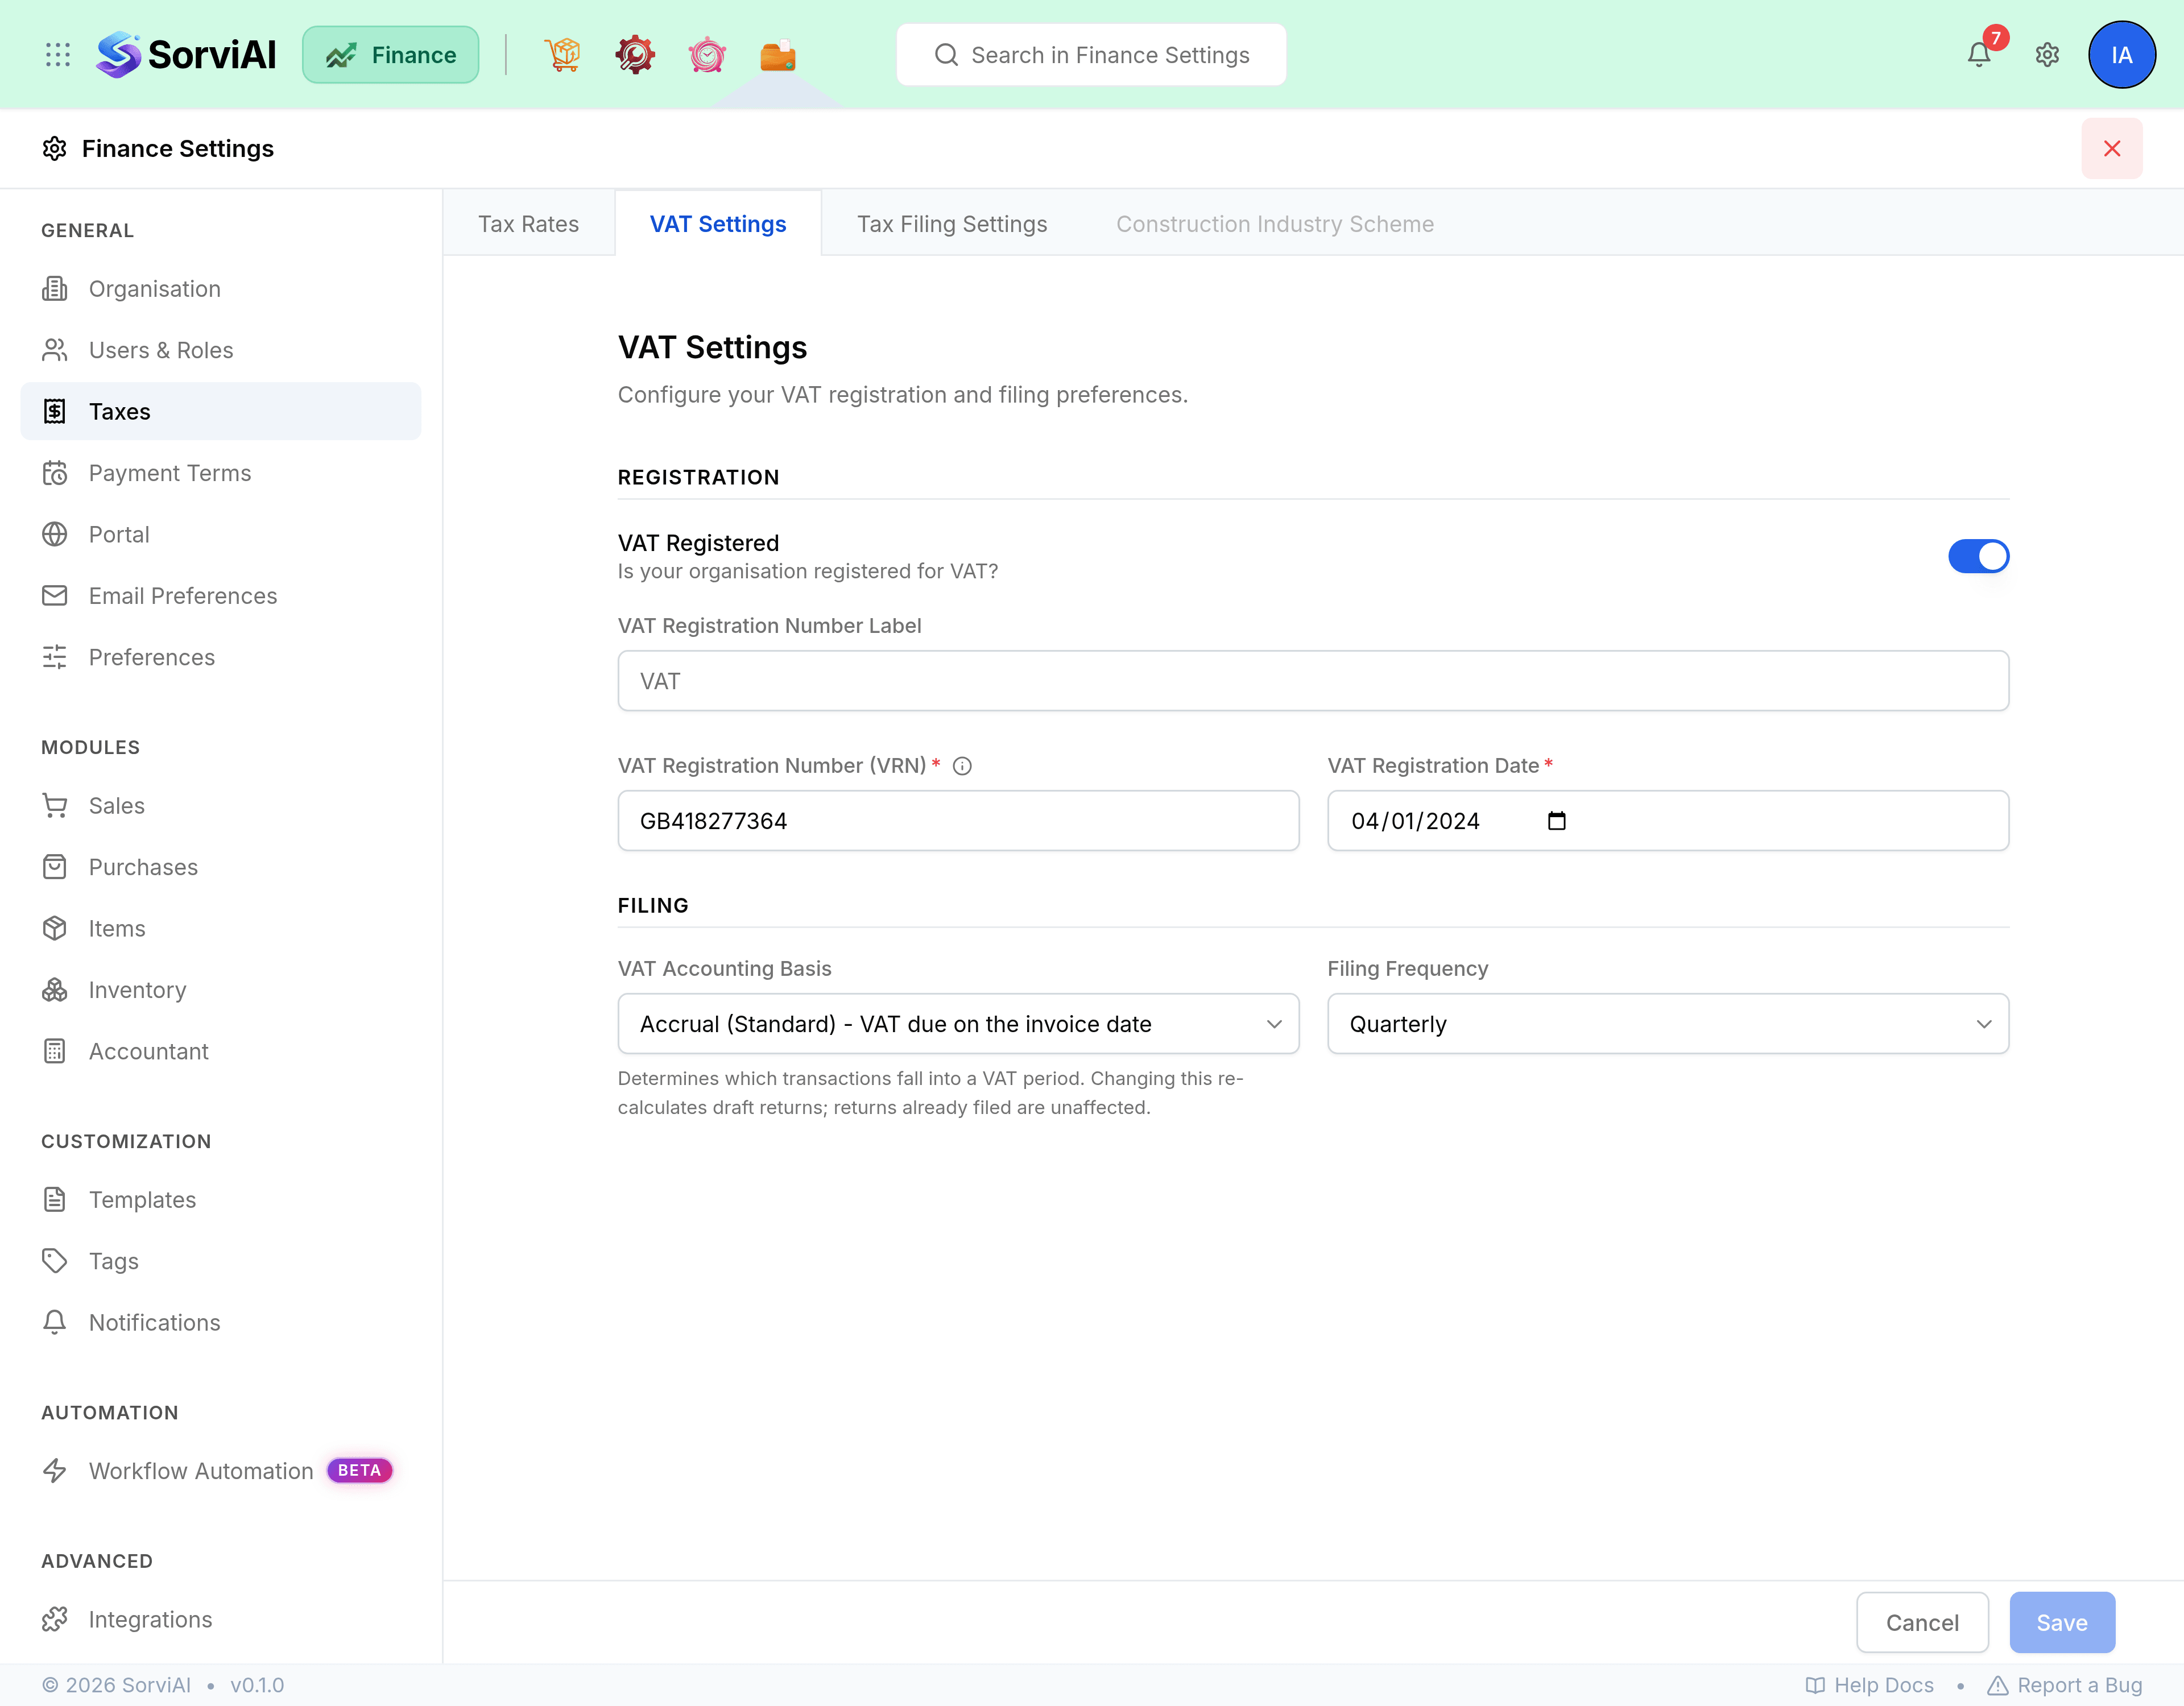The image size is (2184, 1706).
Task: Click the VRN info tooltip icon
Action: pyautogui.click(x=962, y=766)
